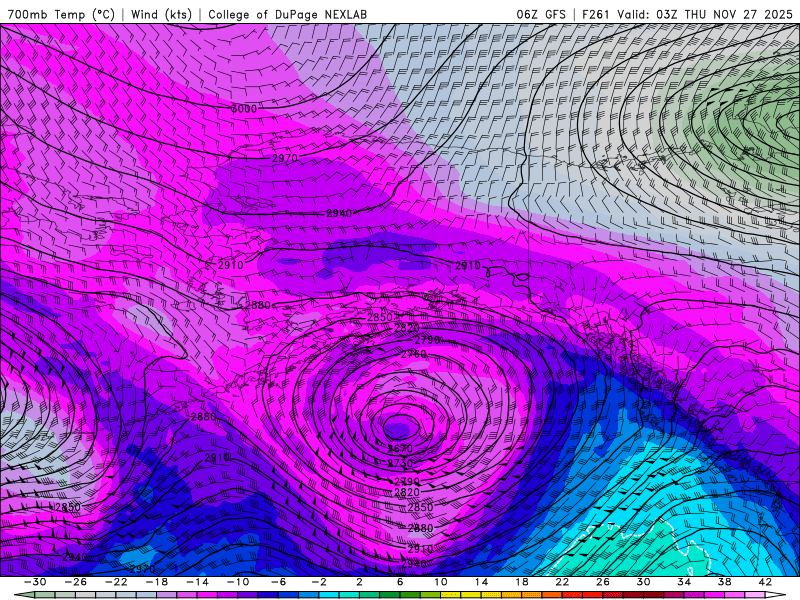Select the "06Z GFS" model run text
Screen dimensions: 800x600
pos(541,14)
